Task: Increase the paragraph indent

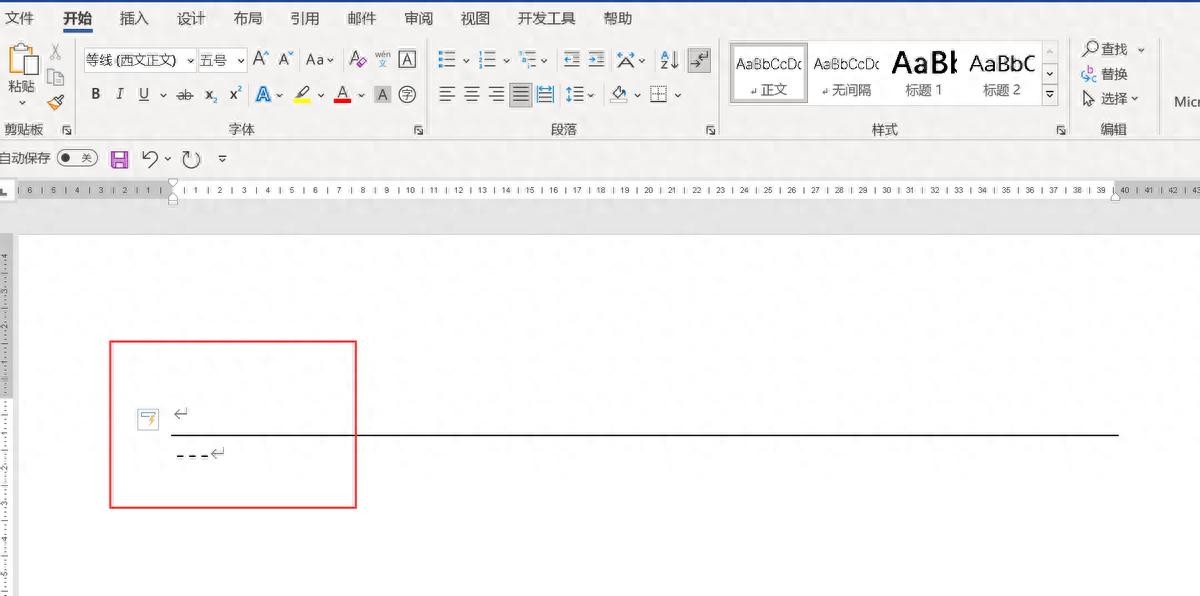Action: (596, 60)
